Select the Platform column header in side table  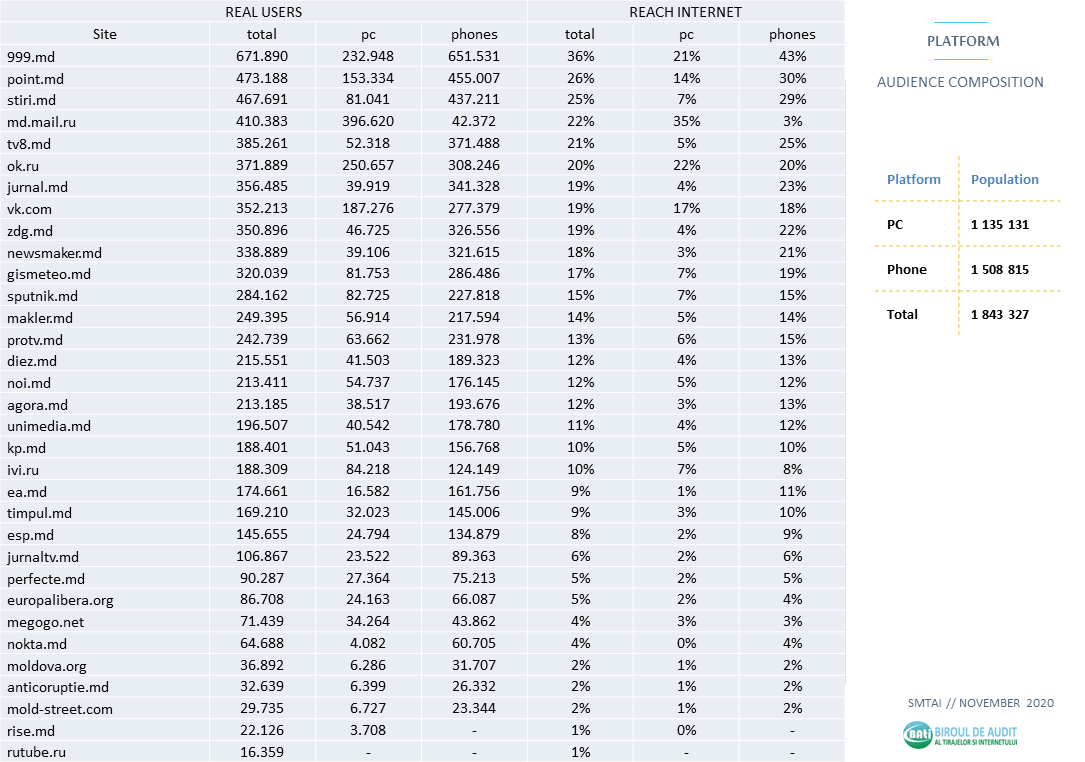point(913,180)
